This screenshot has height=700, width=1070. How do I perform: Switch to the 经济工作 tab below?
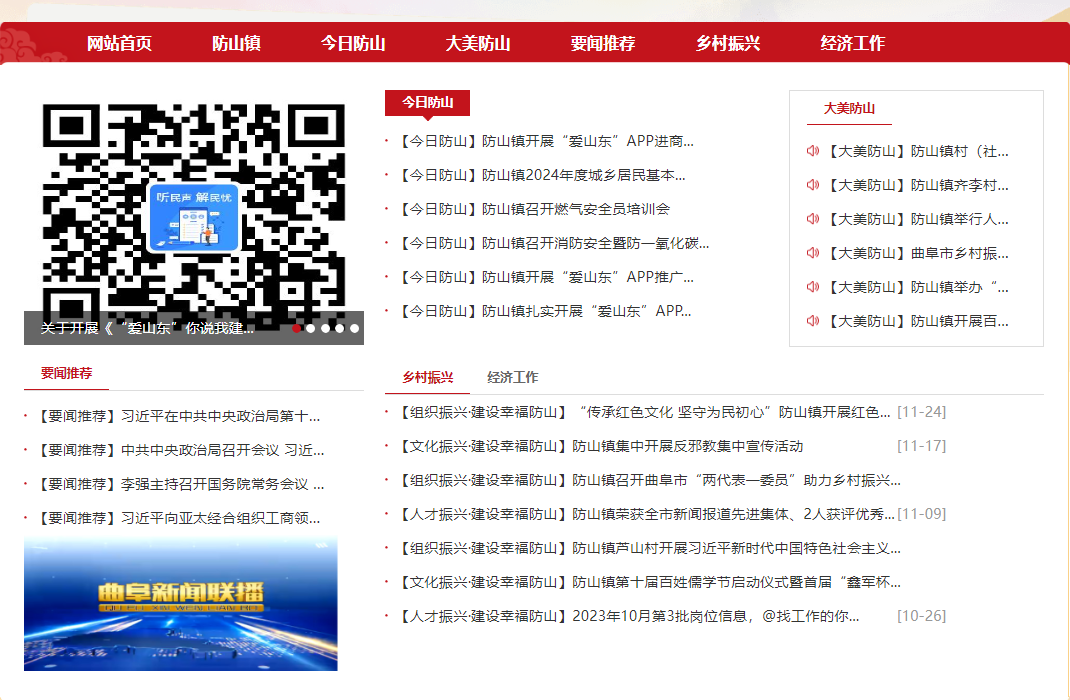point(512,377)
